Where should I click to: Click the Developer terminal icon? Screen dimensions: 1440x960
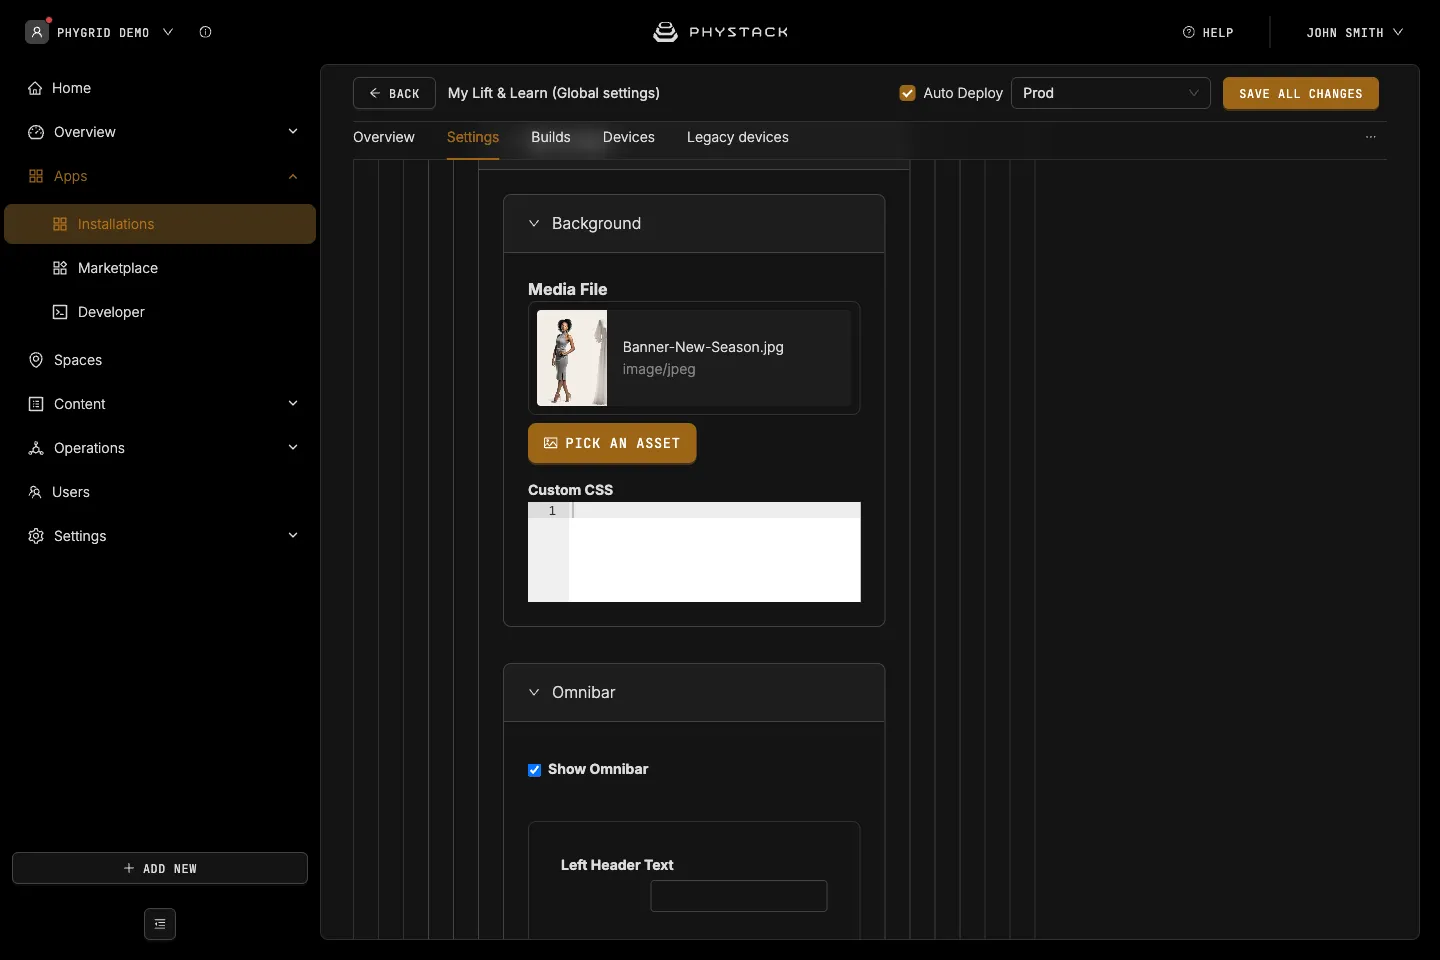(x=60, y=312)
